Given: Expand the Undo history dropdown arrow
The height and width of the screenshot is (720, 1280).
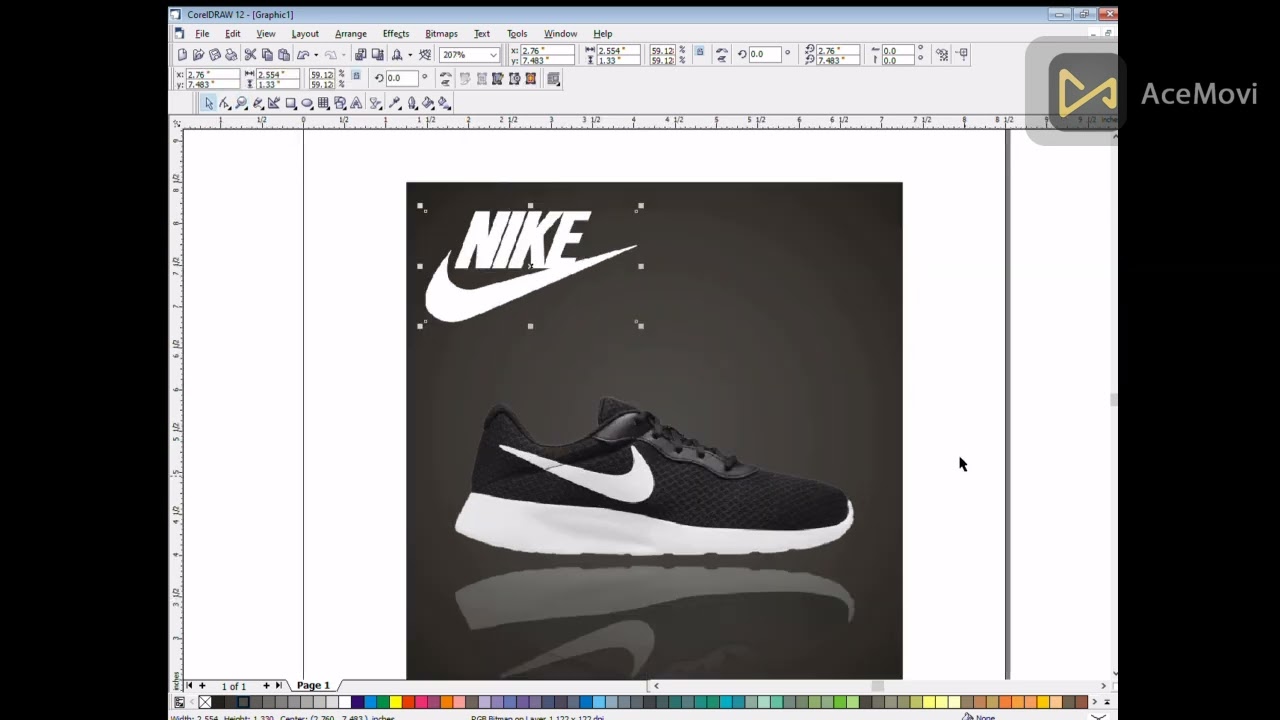Looking at the screenshot, I should point(316,54).
